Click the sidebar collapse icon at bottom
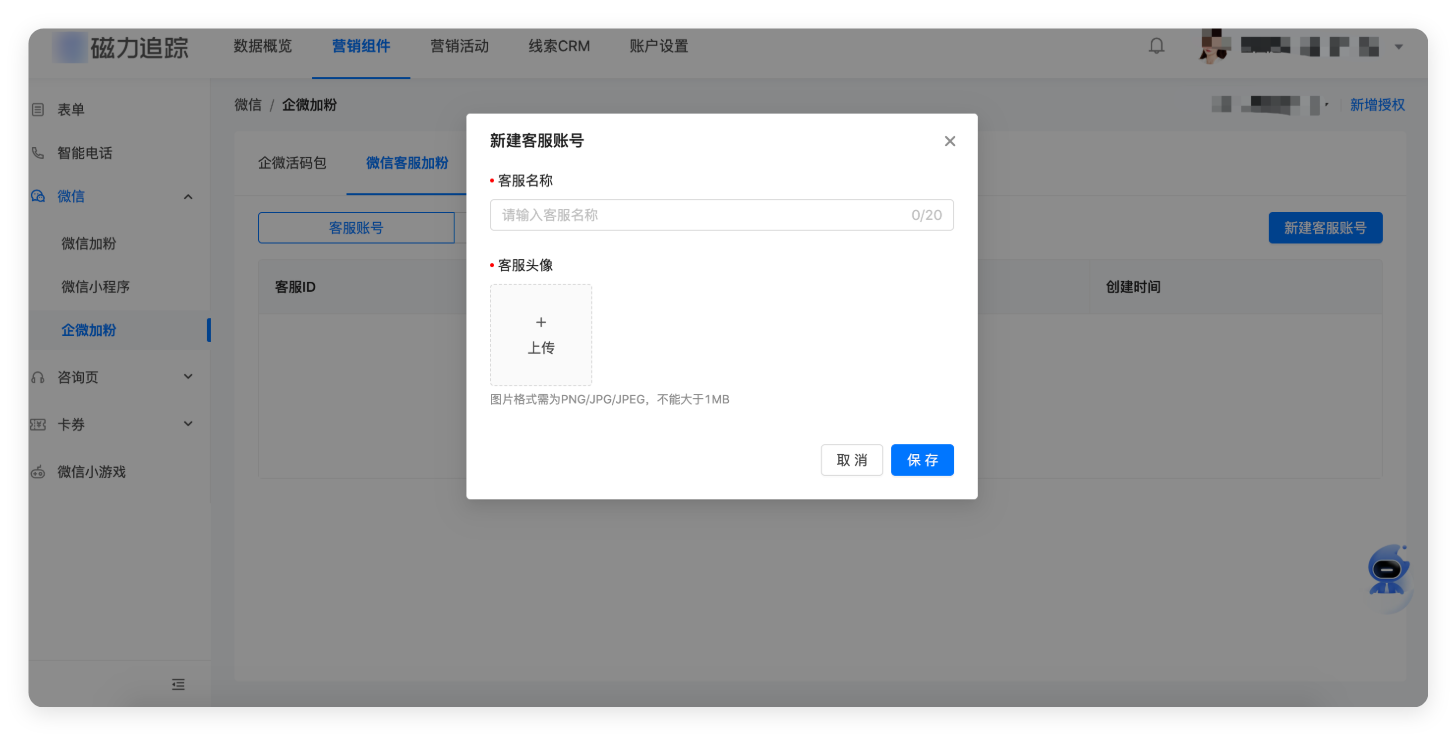 pos(178,685)
